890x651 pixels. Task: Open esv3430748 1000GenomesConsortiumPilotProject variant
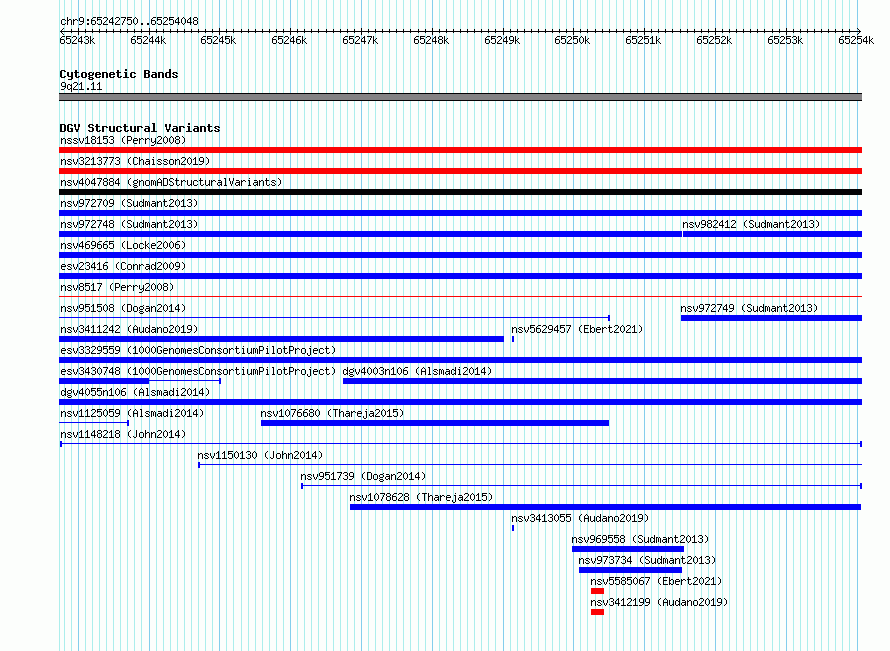(198, 371)
